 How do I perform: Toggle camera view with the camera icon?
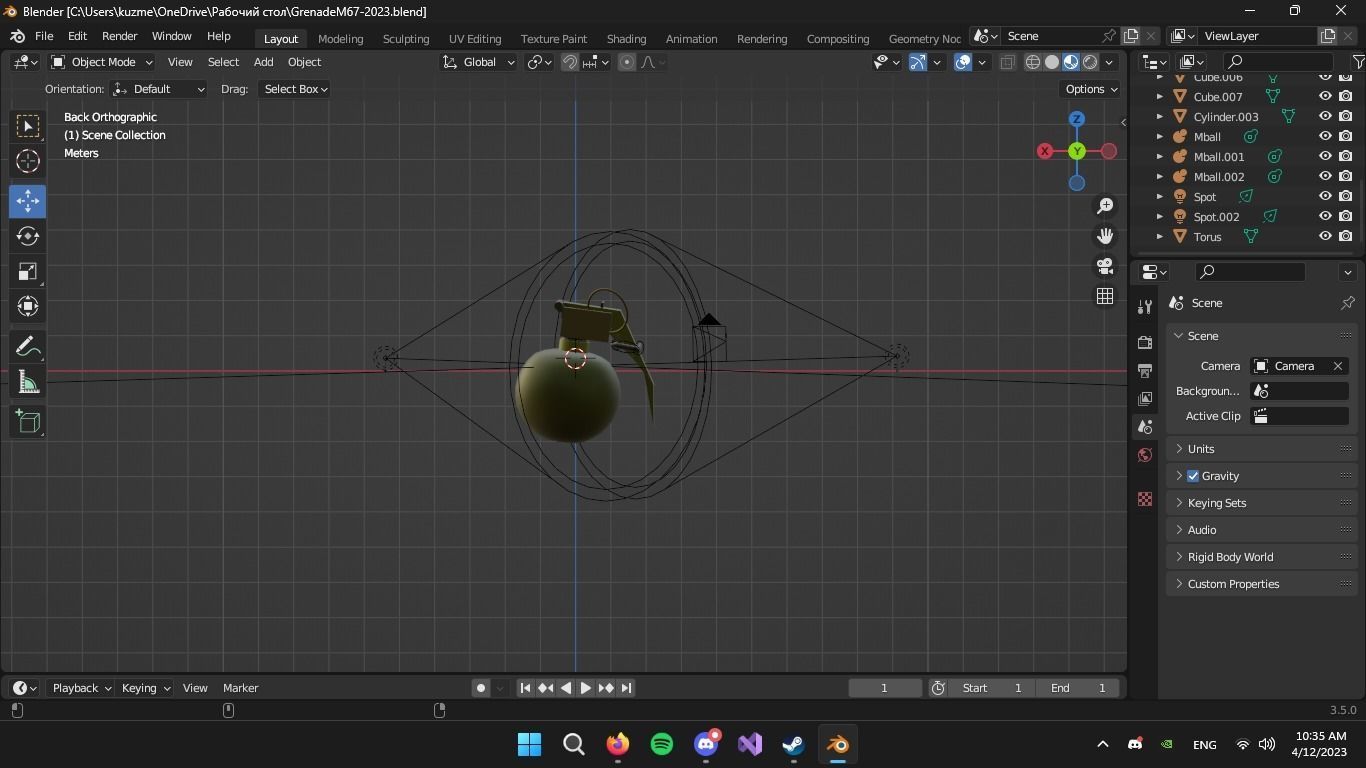point(1105,266)
